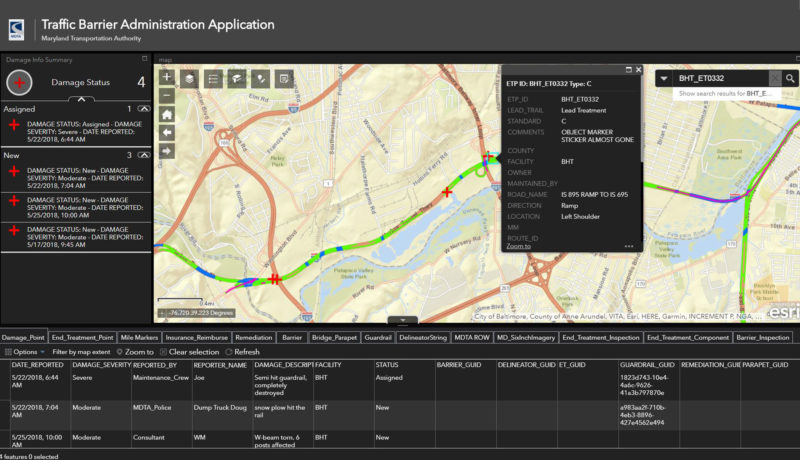Screen dimensions: 800x460
Task: Open search source dropdown arrow
Action: pos(663,78)
